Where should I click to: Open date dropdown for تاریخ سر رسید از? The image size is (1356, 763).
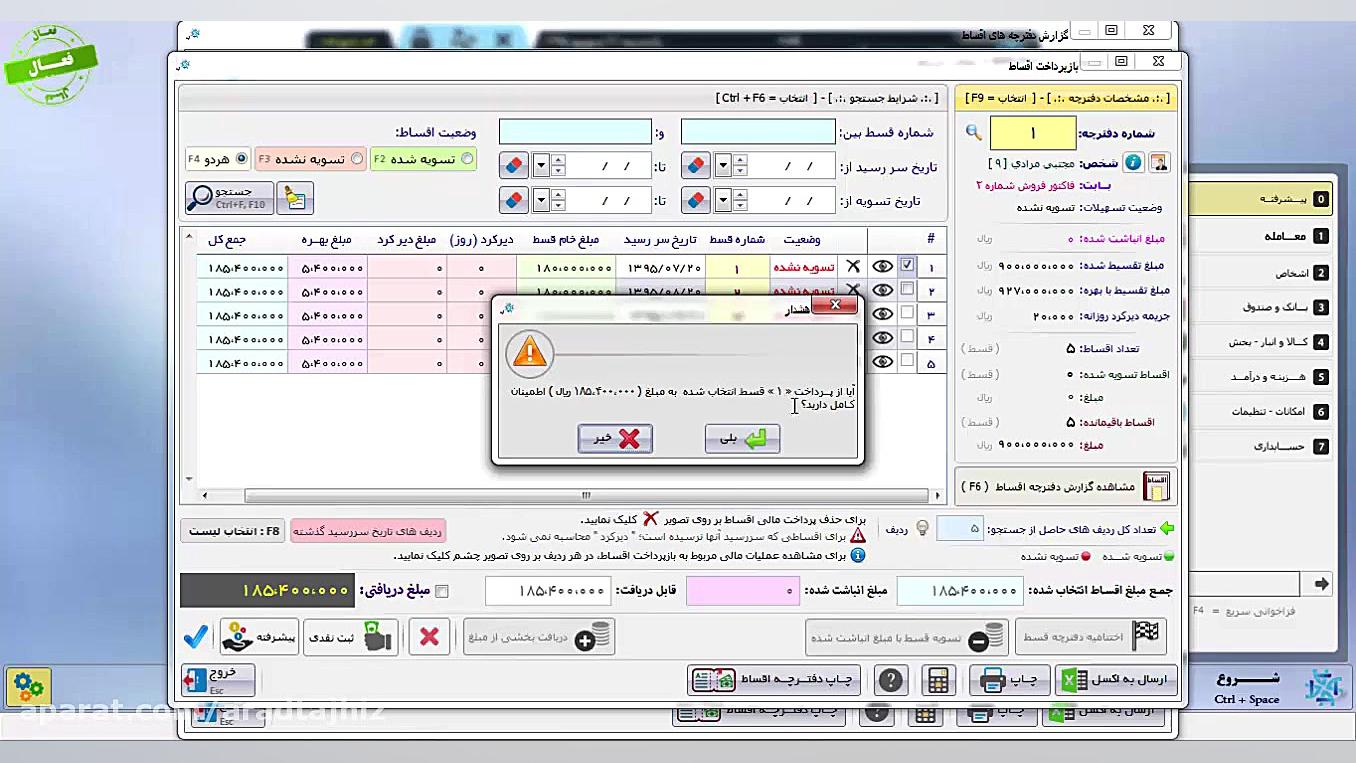(724, 166)
